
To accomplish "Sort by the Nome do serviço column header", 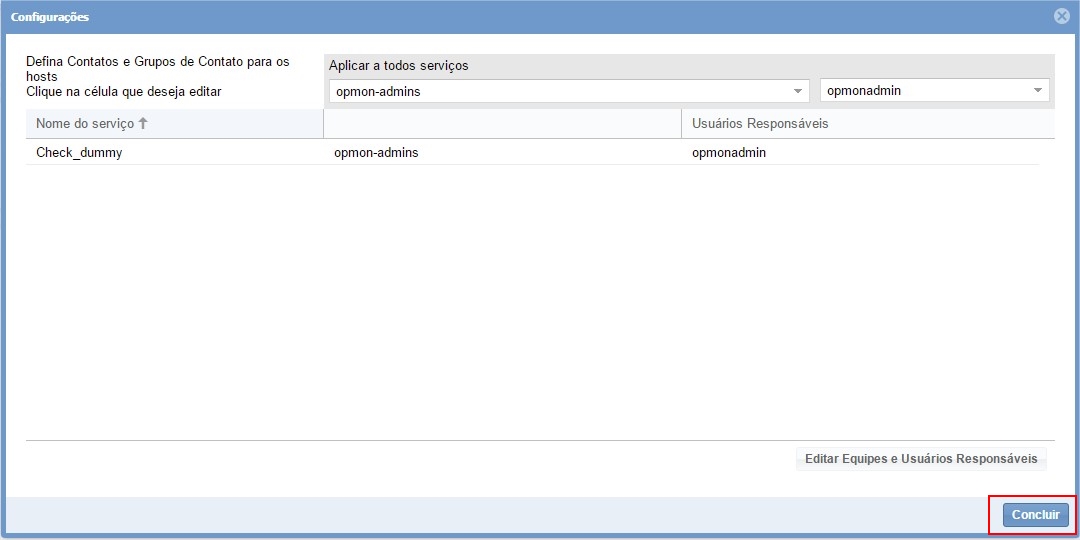I will click(85, 124).
